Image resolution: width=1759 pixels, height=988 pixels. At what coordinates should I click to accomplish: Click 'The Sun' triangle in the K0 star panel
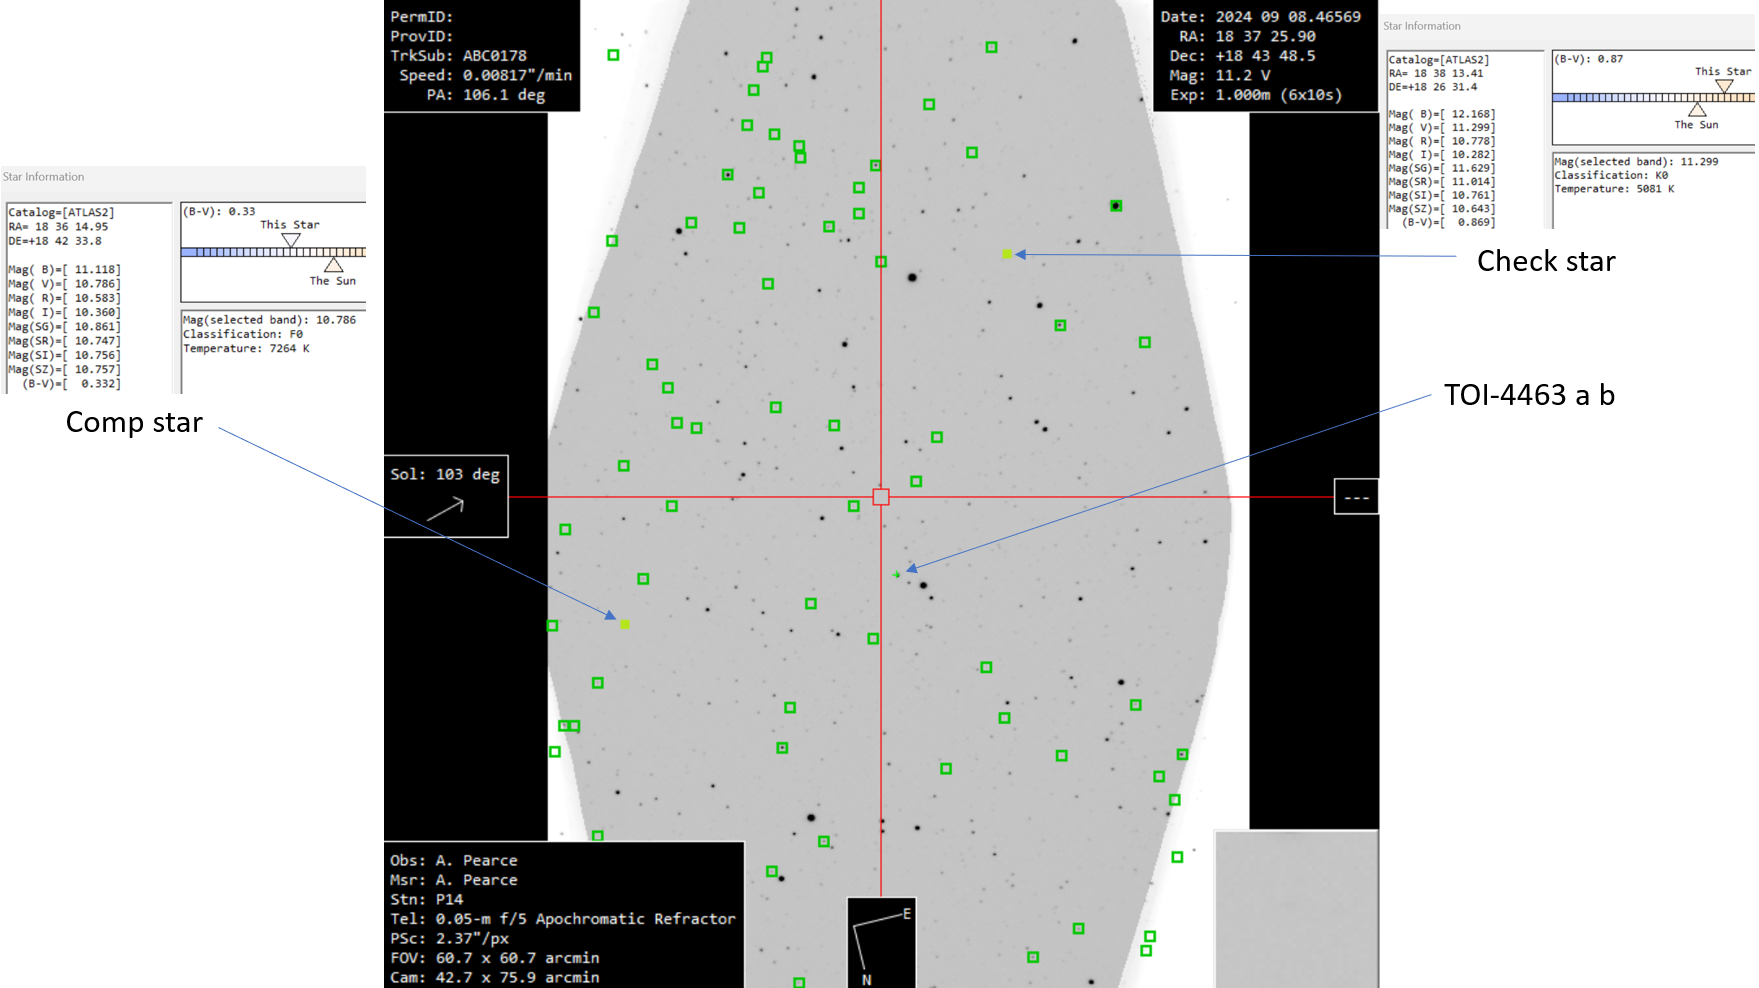coord(1697,109)
